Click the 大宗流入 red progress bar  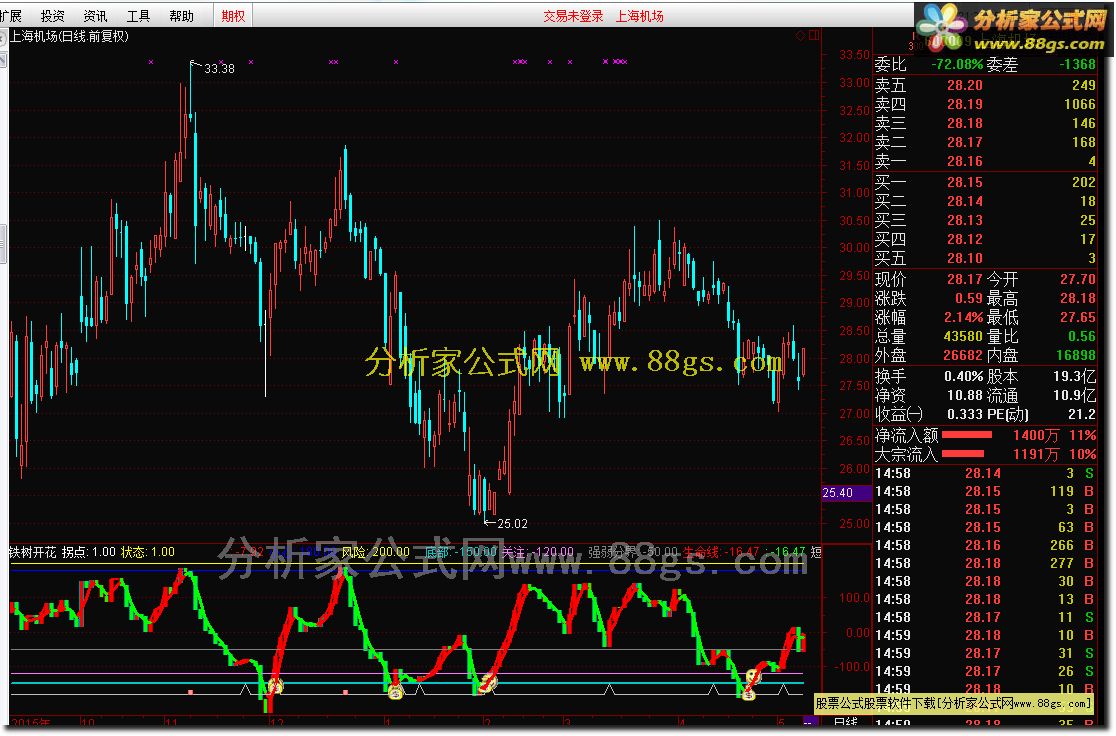[x=963, y=453]
